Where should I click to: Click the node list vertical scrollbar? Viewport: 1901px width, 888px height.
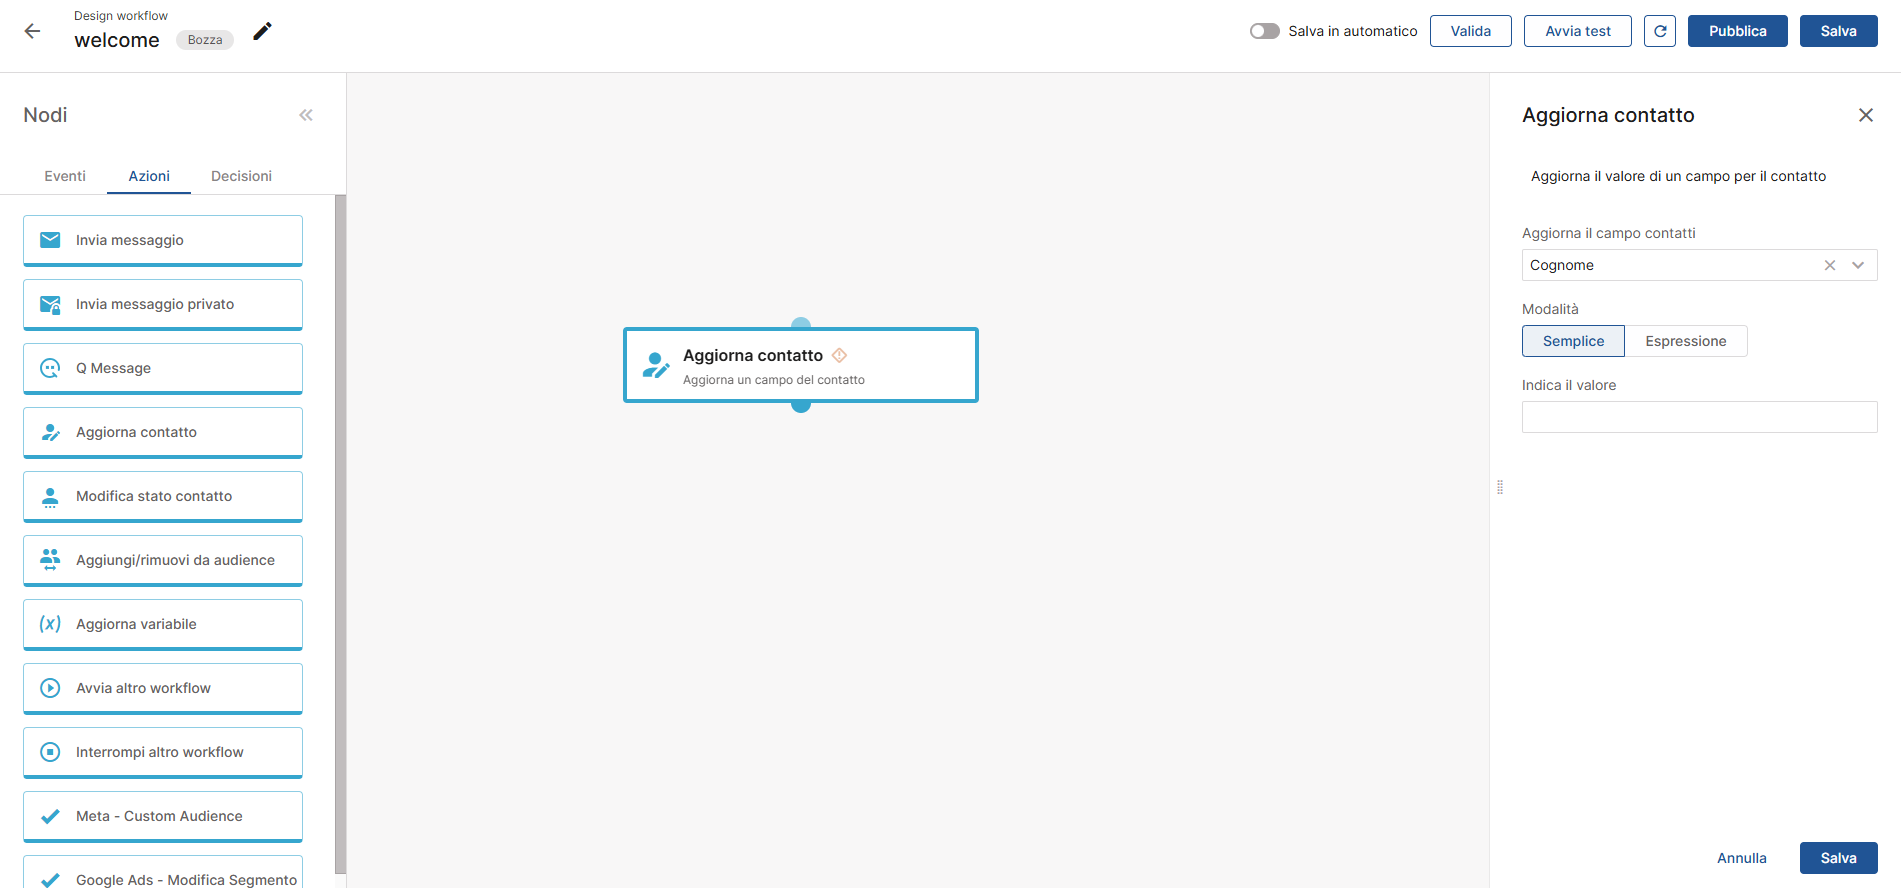click(340, 530)
